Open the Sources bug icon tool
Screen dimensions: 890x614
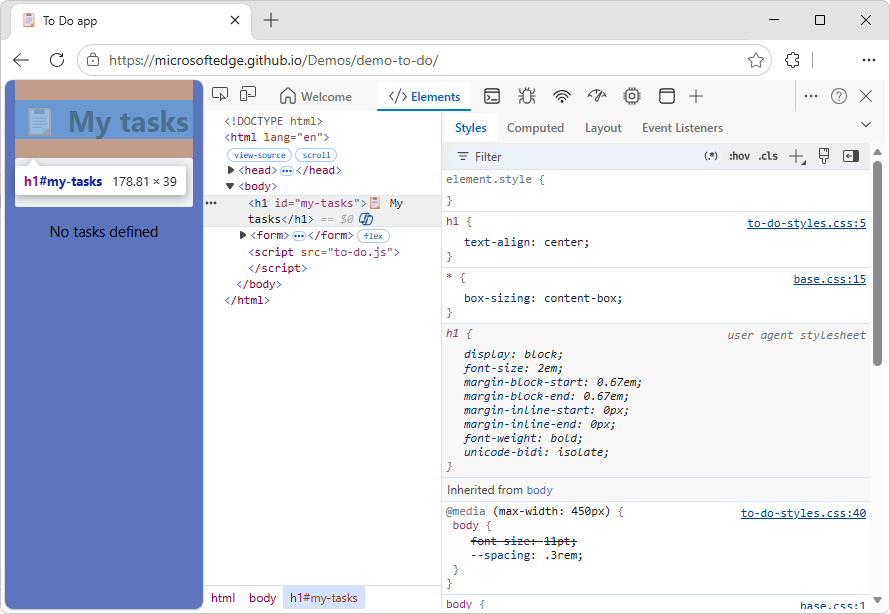tap(527, 96)
